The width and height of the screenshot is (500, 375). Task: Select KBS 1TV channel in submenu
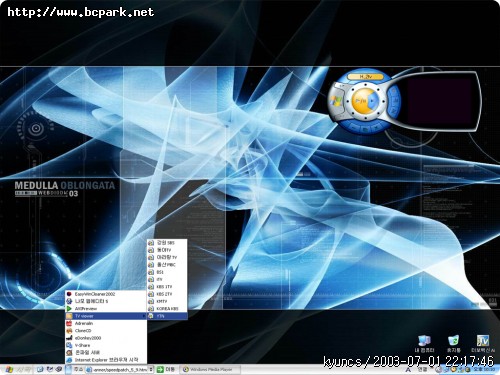tap(167, 287)
